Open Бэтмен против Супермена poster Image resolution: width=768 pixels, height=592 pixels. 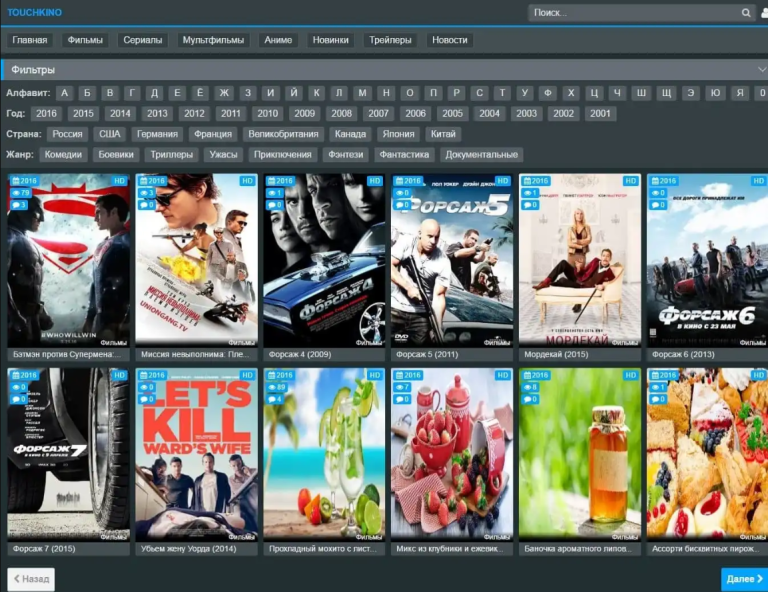[69, 260]
